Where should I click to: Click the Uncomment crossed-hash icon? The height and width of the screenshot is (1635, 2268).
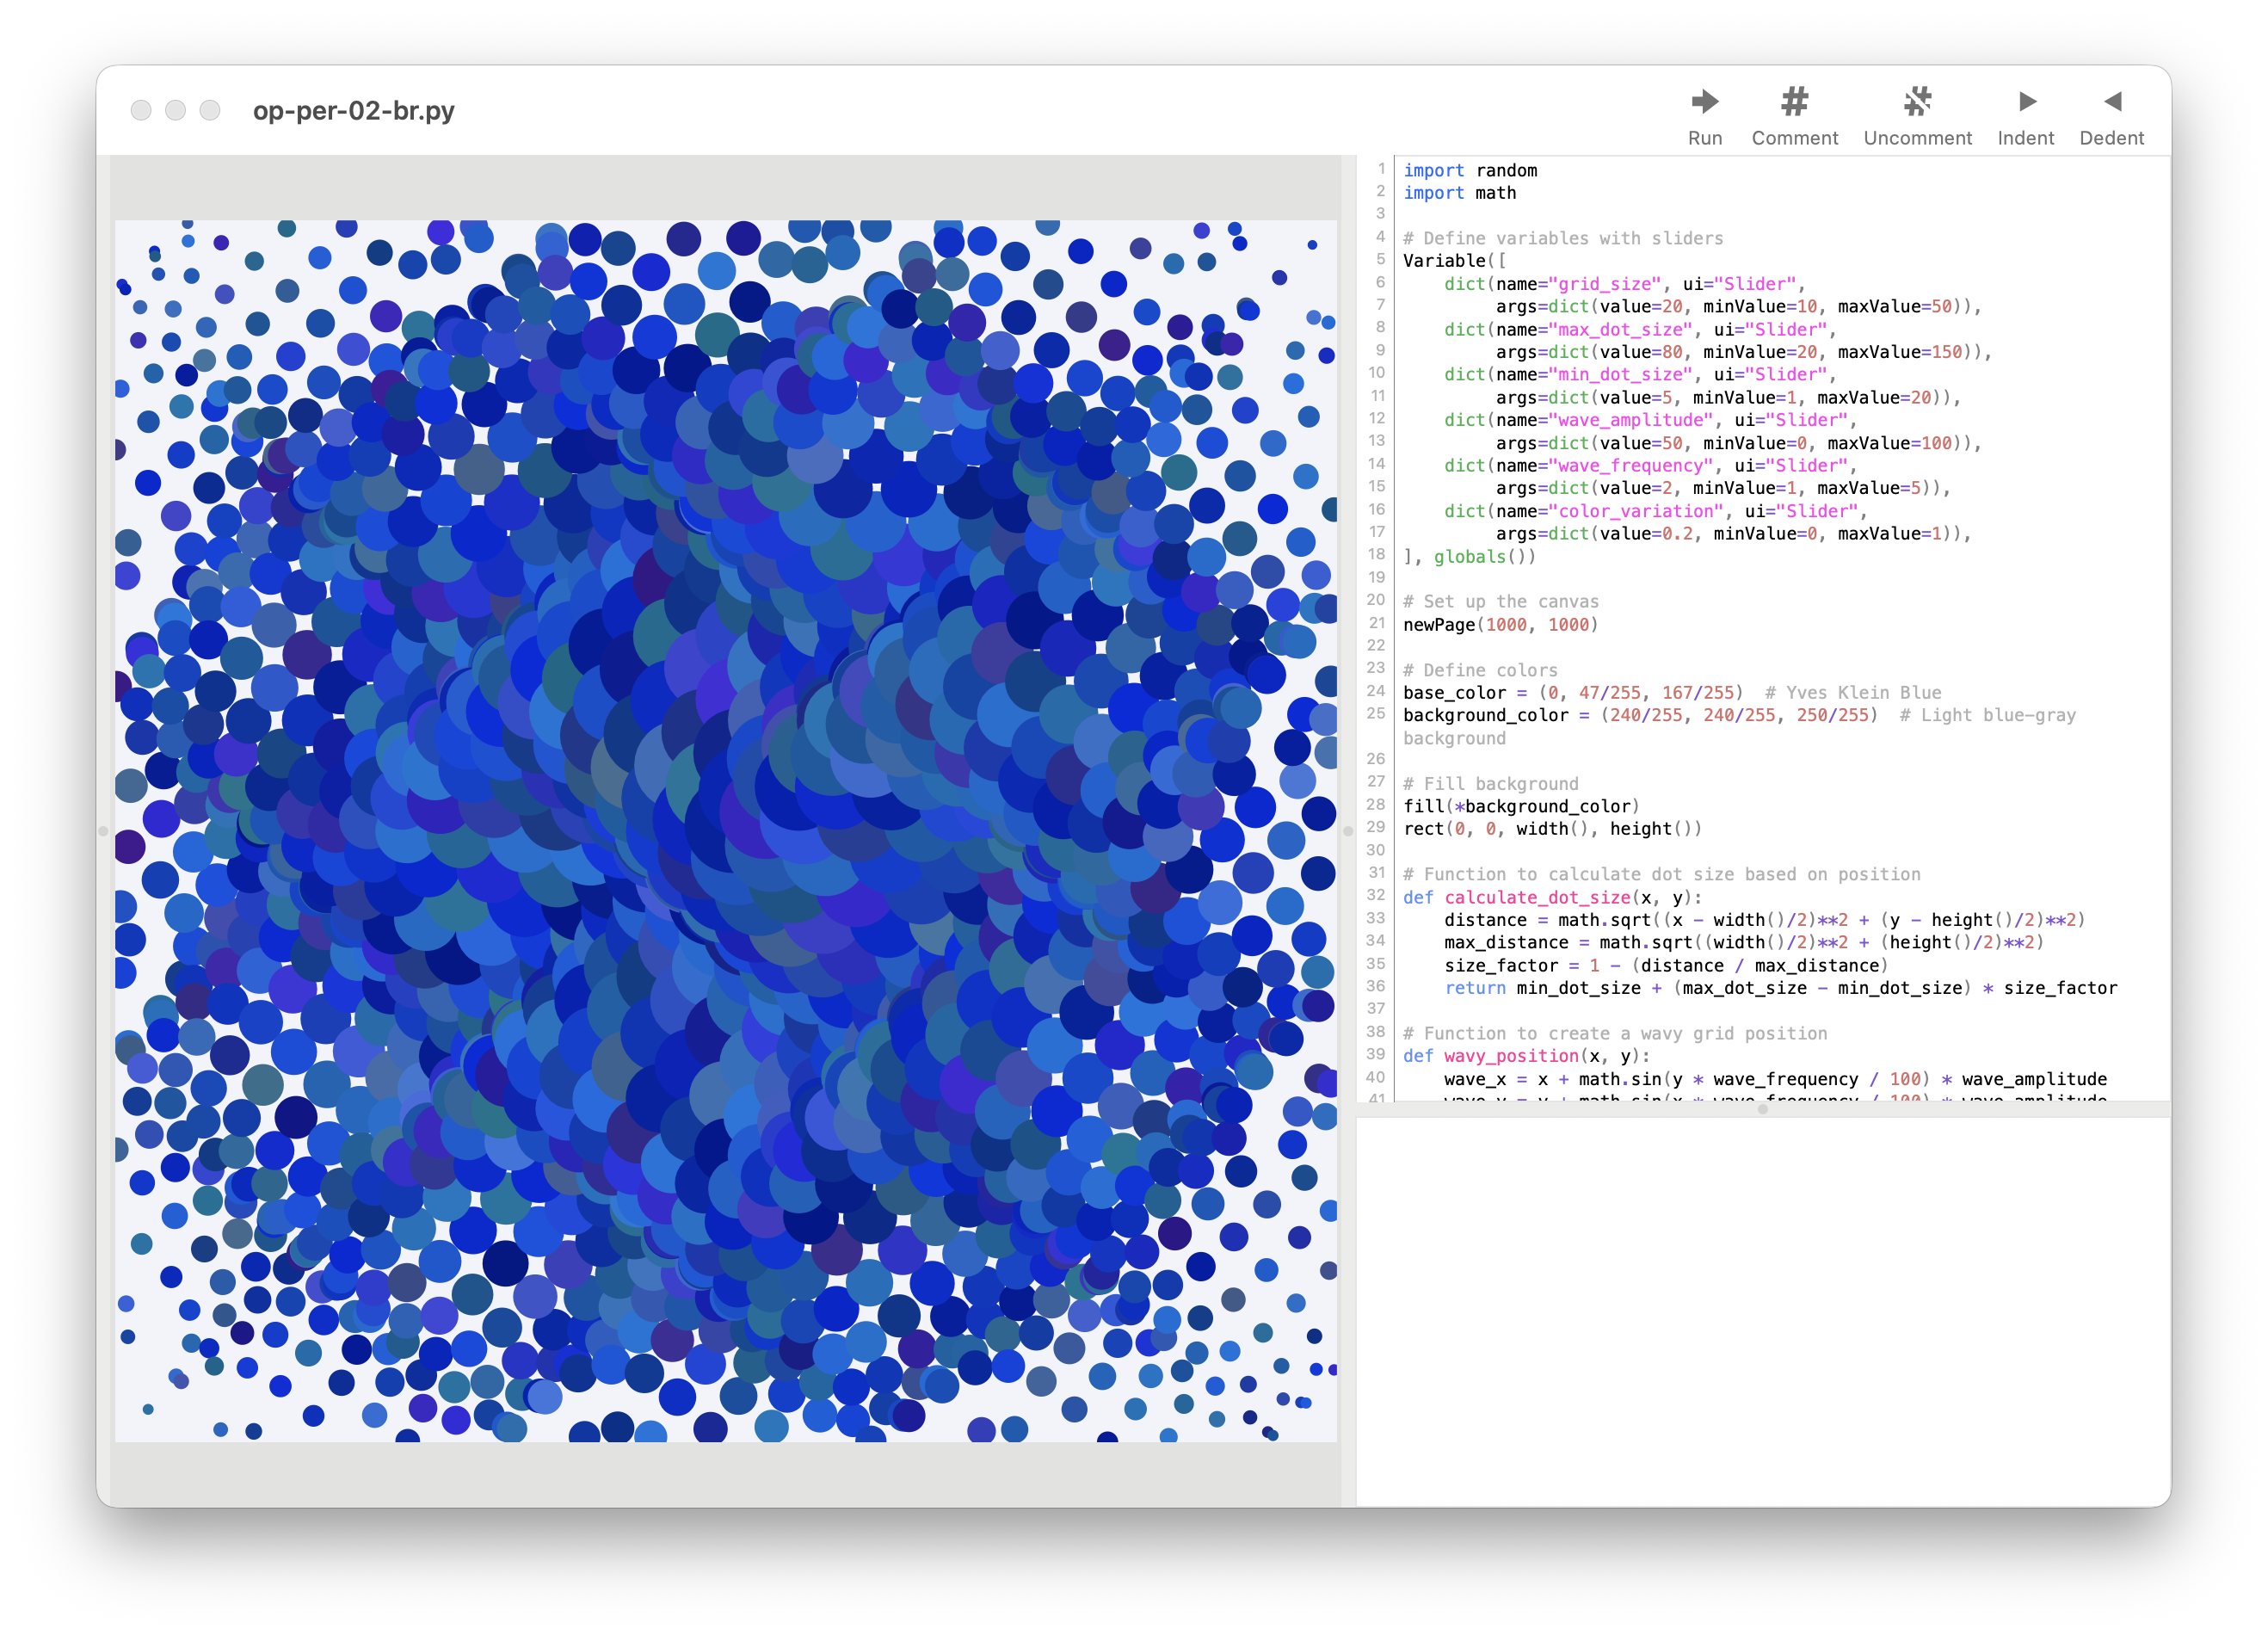[x=1916, y=102]
